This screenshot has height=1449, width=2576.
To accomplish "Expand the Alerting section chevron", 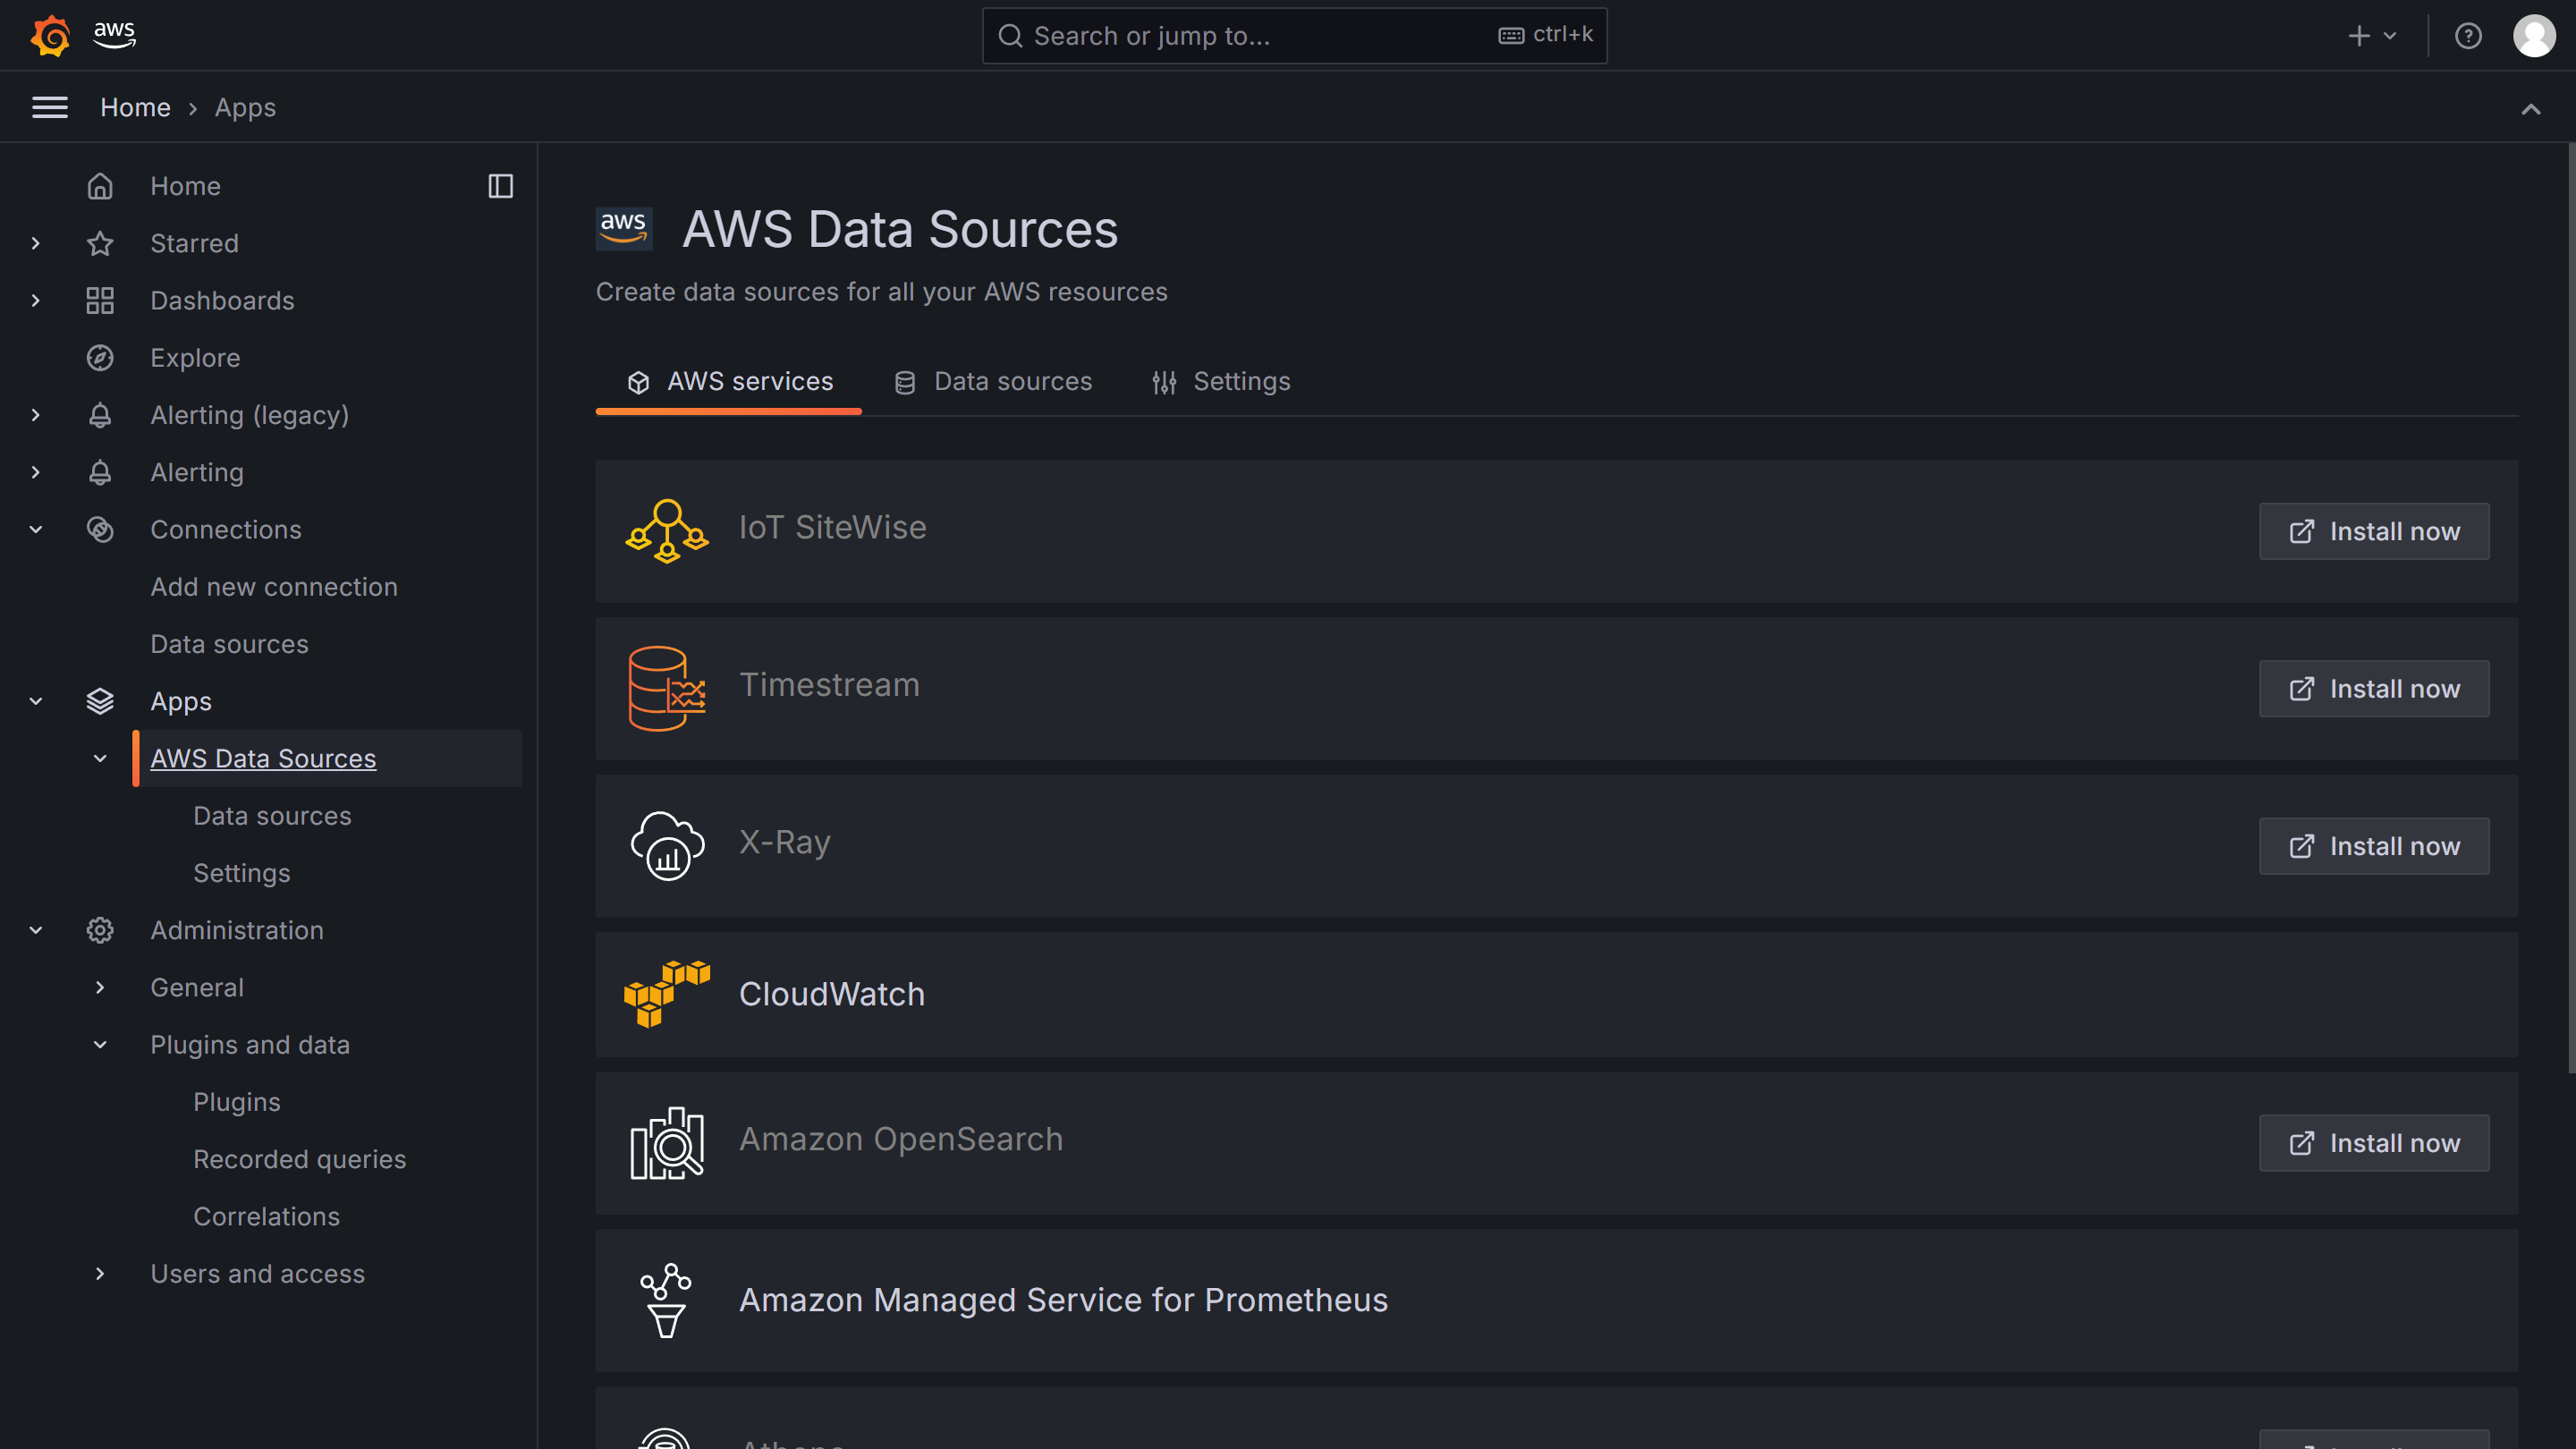I will [36, 472].
